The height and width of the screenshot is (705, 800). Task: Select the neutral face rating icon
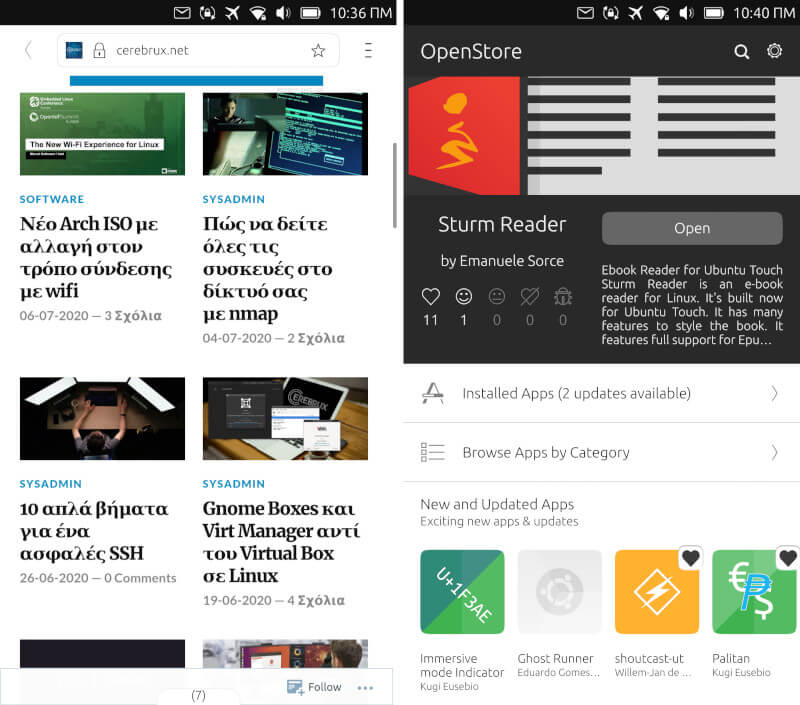(497, 296)
